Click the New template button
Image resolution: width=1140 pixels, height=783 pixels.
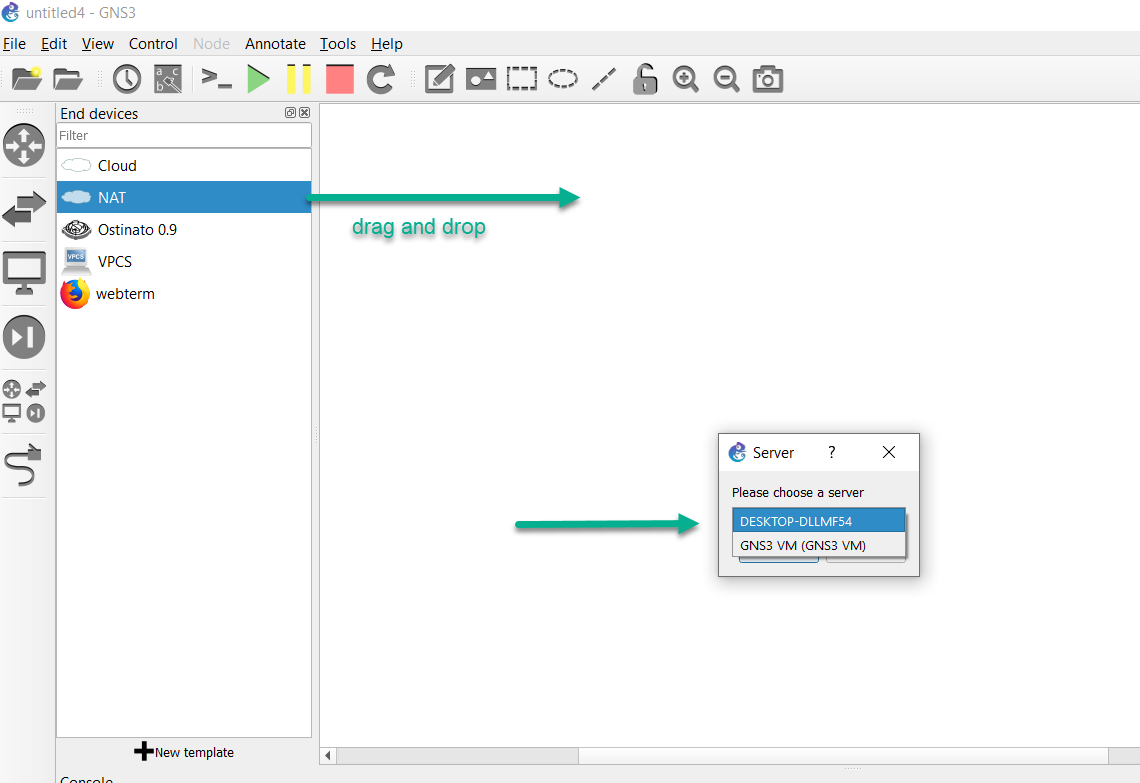(x=184, y=752)
